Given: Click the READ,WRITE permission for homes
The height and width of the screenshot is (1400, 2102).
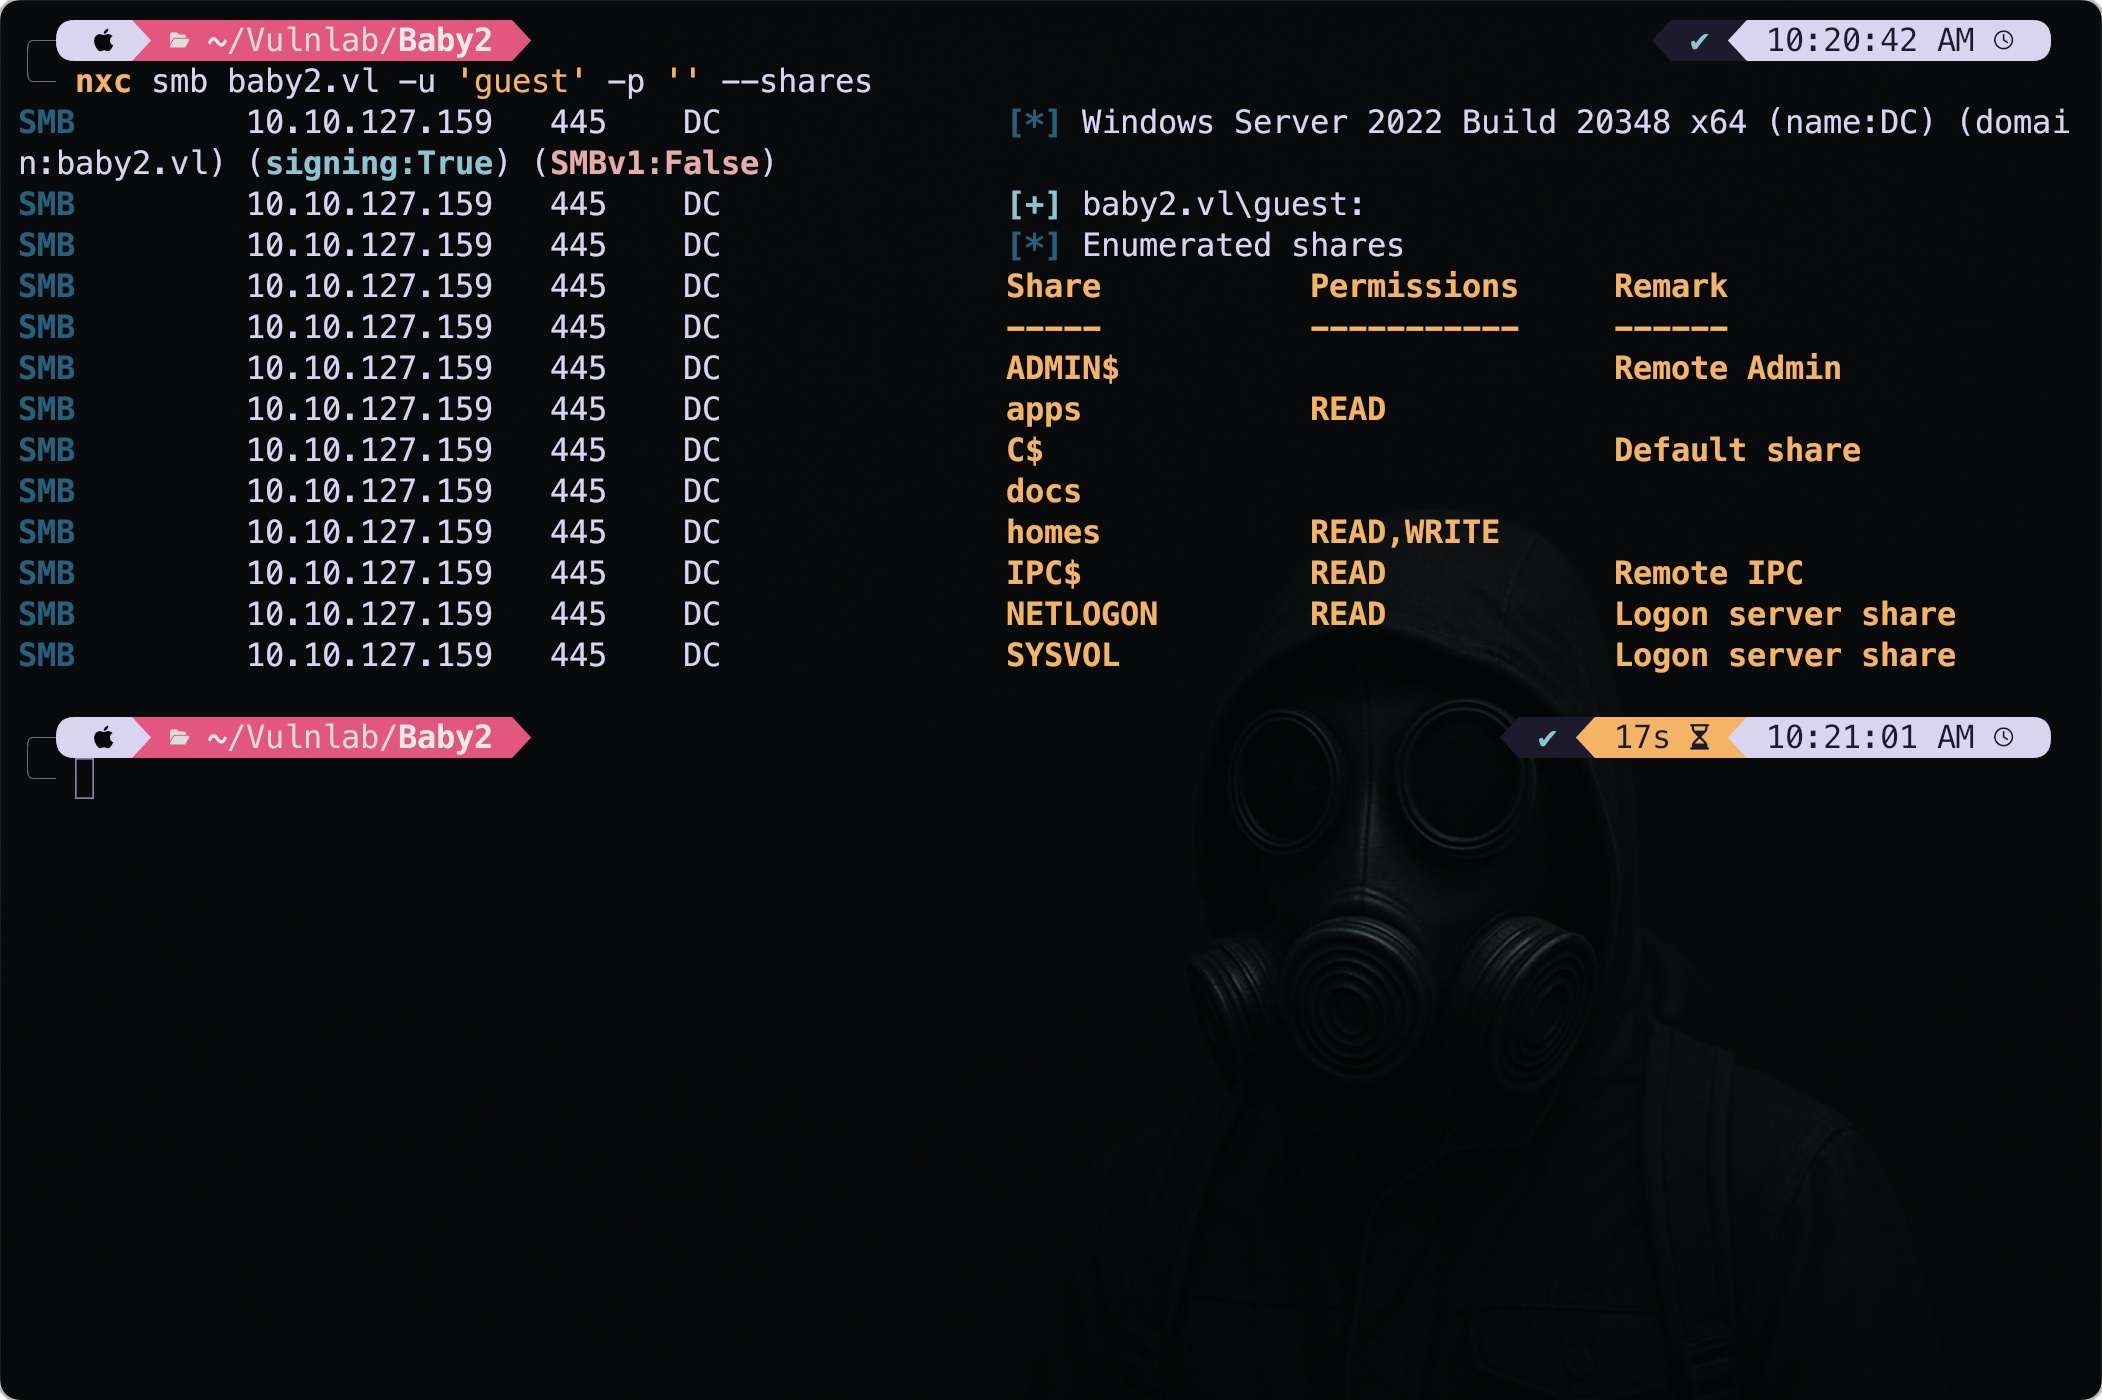Looking at the screenshot, I should click(1404, 532).
